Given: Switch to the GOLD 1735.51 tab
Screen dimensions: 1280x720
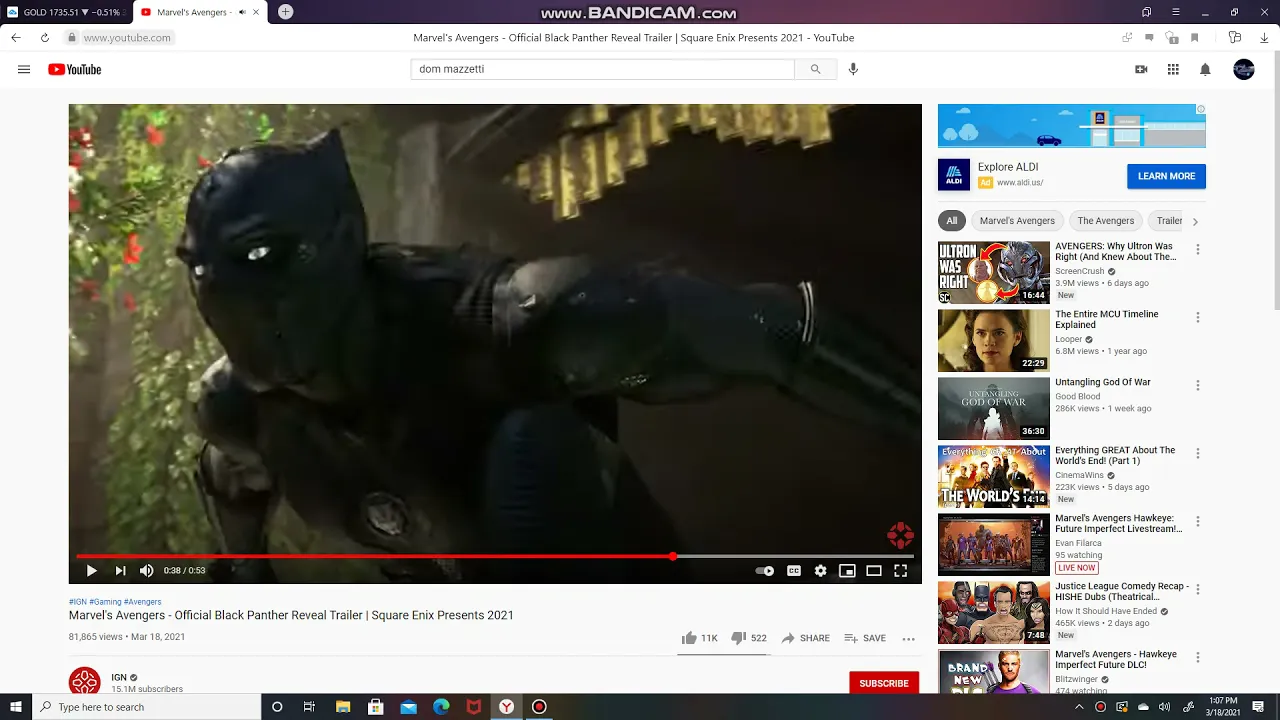Looking at the screenshot, I should (x=64, y=12).
